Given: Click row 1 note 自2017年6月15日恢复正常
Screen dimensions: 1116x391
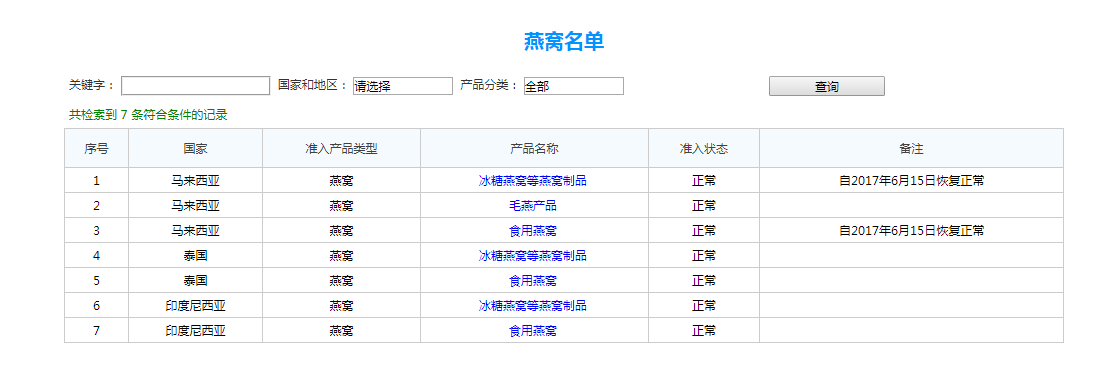Looking at the screenshot, I should click(911, 181).
